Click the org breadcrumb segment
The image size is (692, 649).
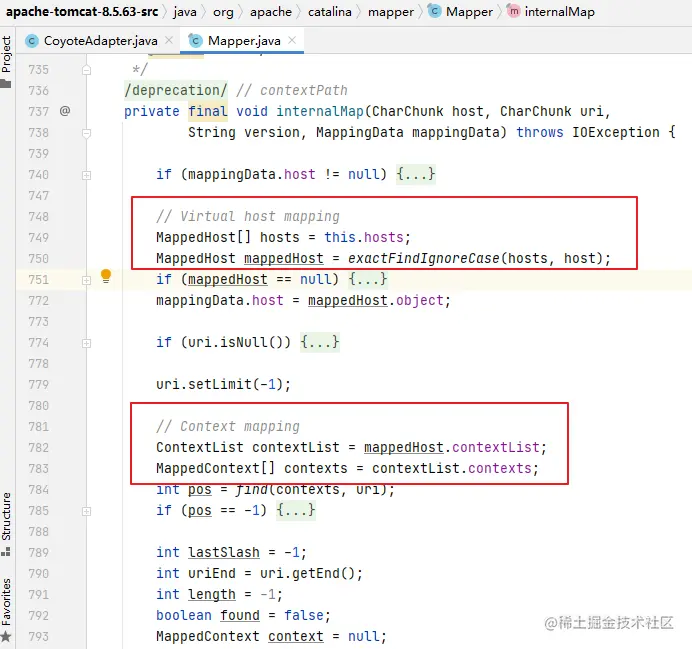click(x=223, y=12)
